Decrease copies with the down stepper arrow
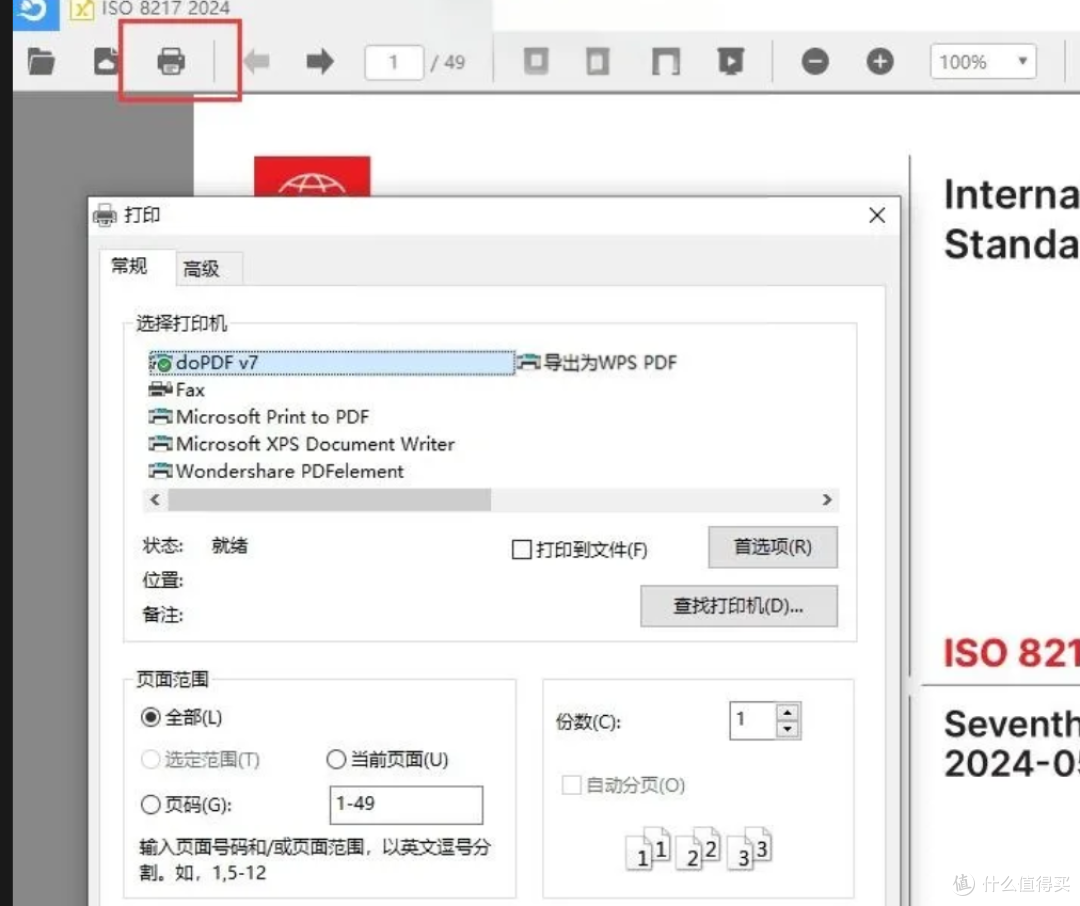Screen dimensions: 1080x906 787,730
